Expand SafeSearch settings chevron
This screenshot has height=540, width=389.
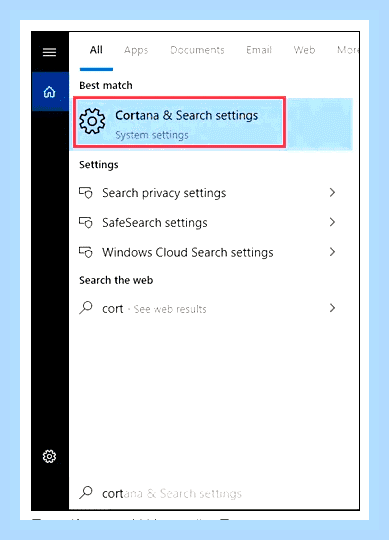[332, 222]
